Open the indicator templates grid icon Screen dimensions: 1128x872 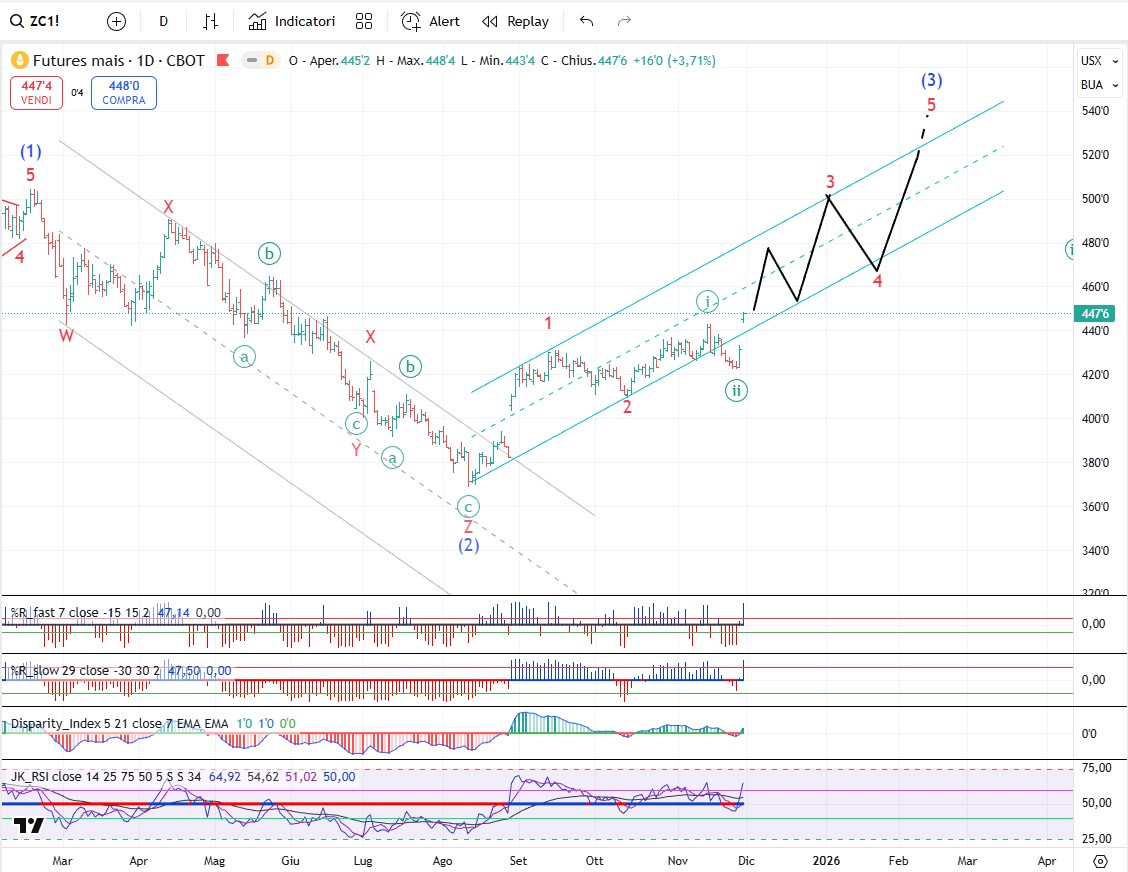coord(364,21)
